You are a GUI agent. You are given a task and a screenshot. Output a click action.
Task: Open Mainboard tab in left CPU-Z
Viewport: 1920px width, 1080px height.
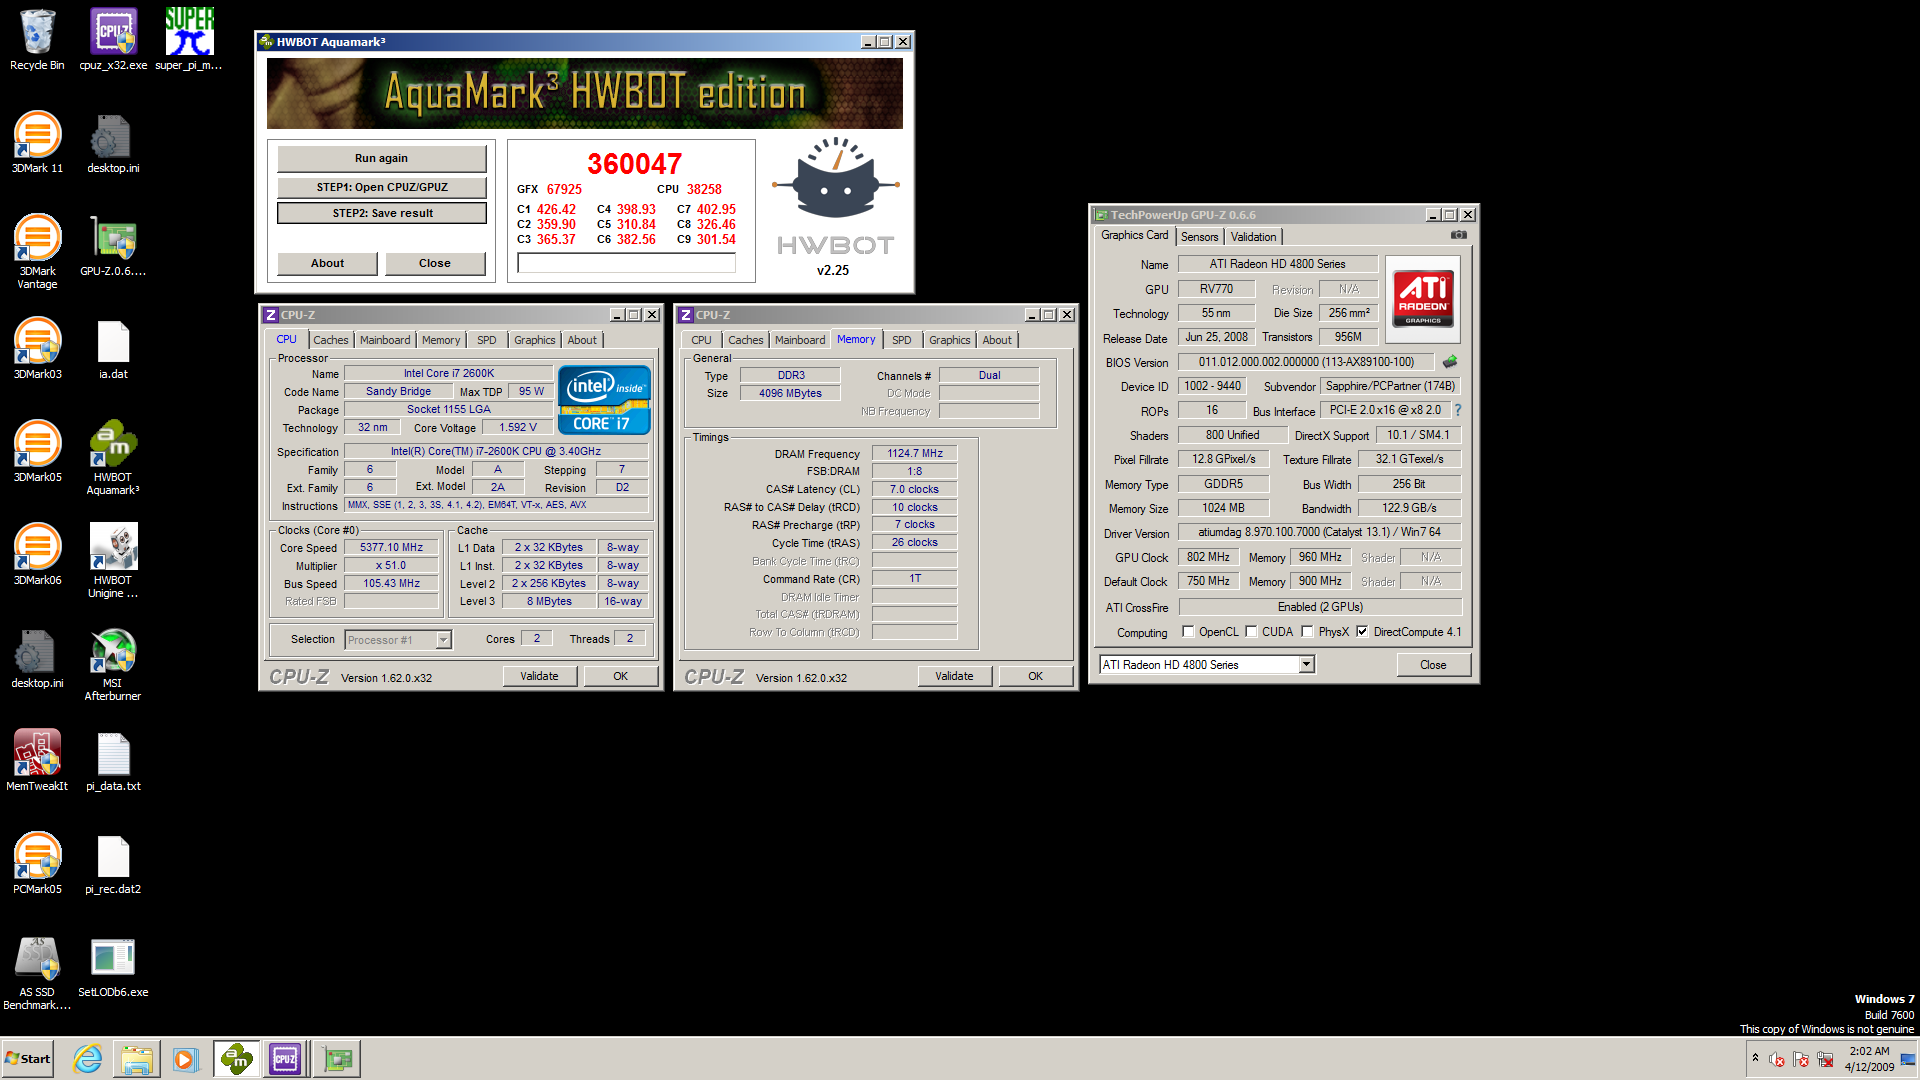385,340
